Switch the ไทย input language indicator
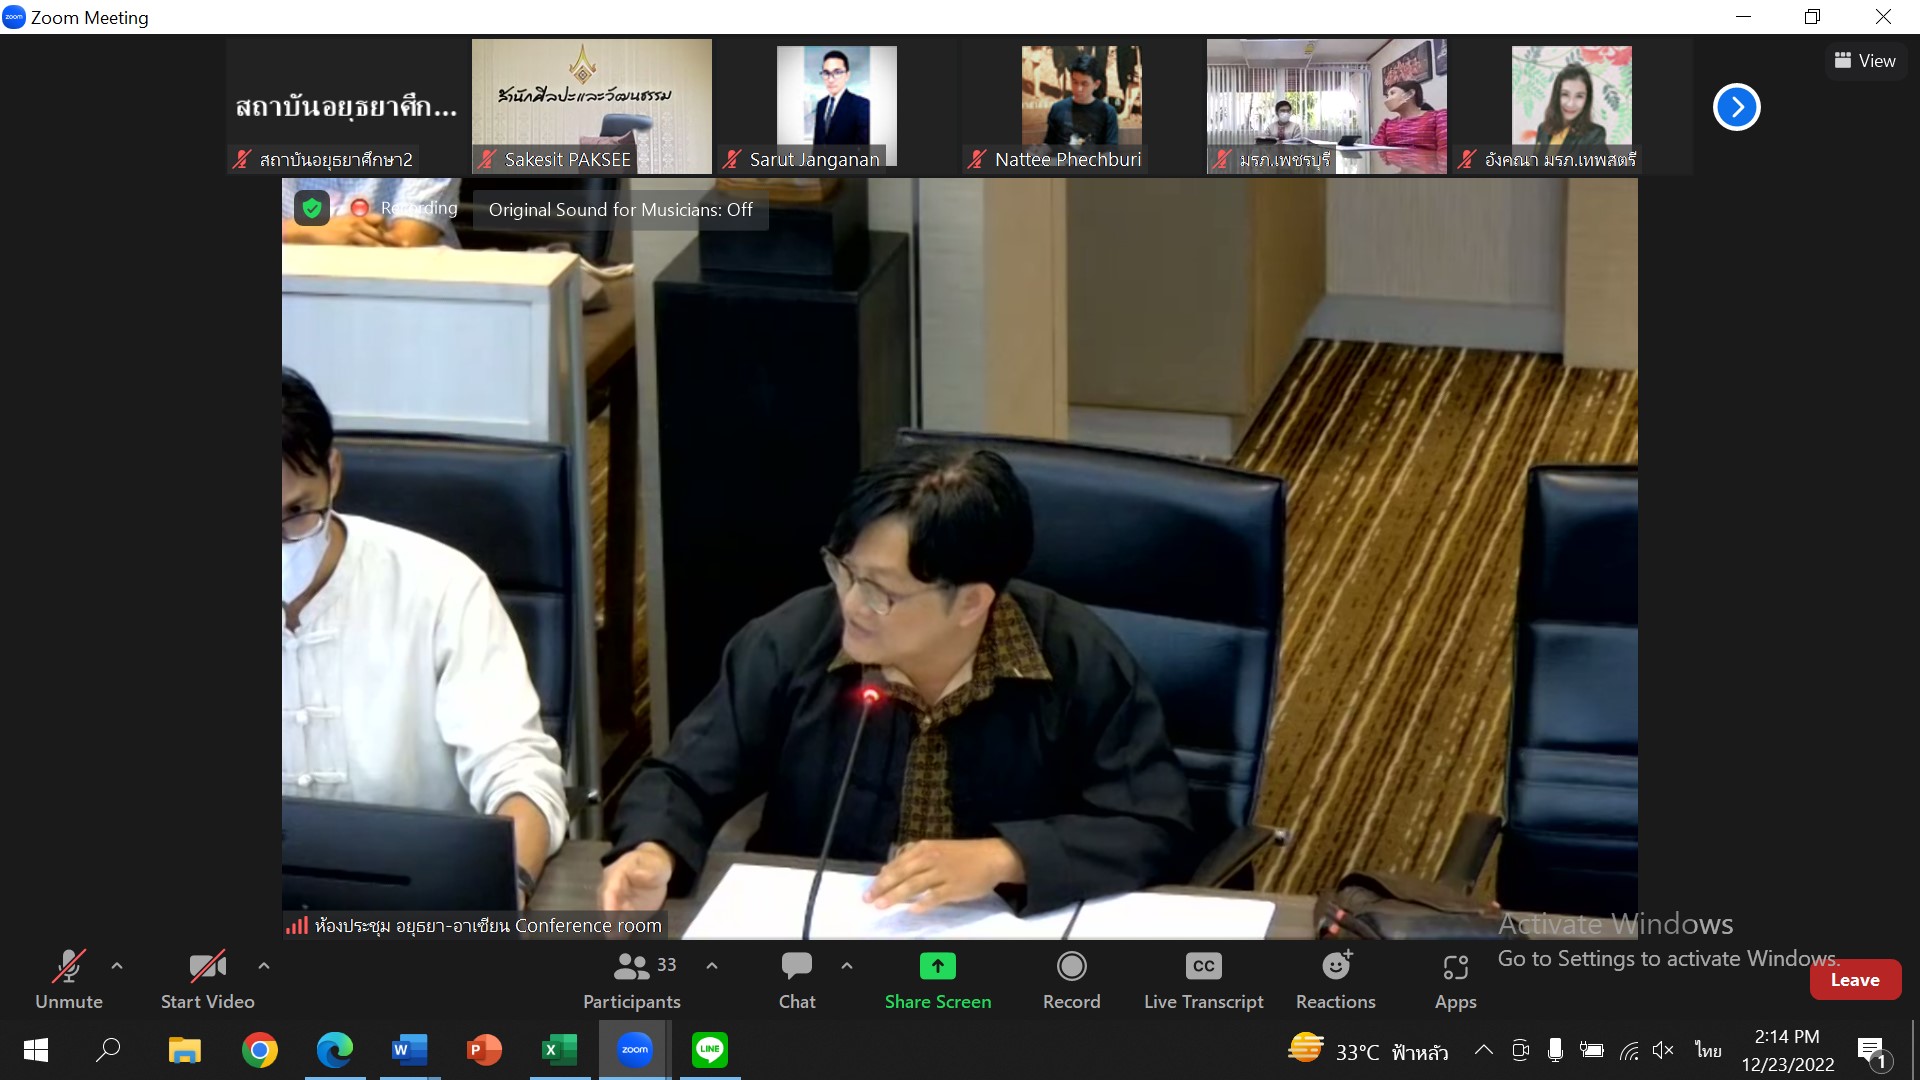 1708,1050
